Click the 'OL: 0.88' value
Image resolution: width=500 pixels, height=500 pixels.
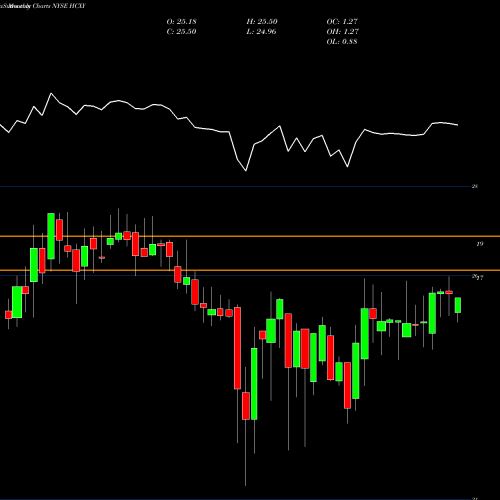pos(342,42)
